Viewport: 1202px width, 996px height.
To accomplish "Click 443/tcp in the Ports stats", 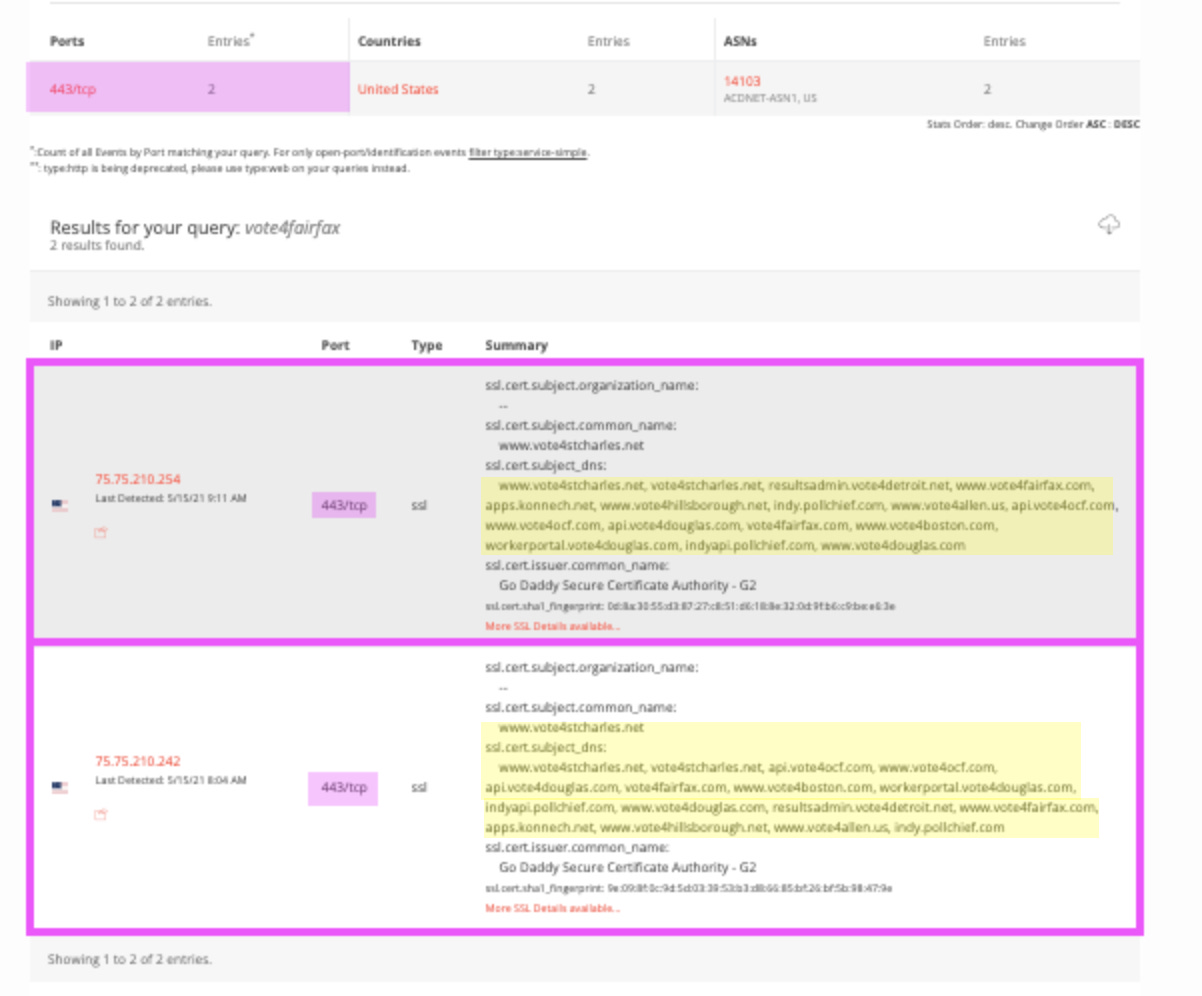I will pos(73,89).
